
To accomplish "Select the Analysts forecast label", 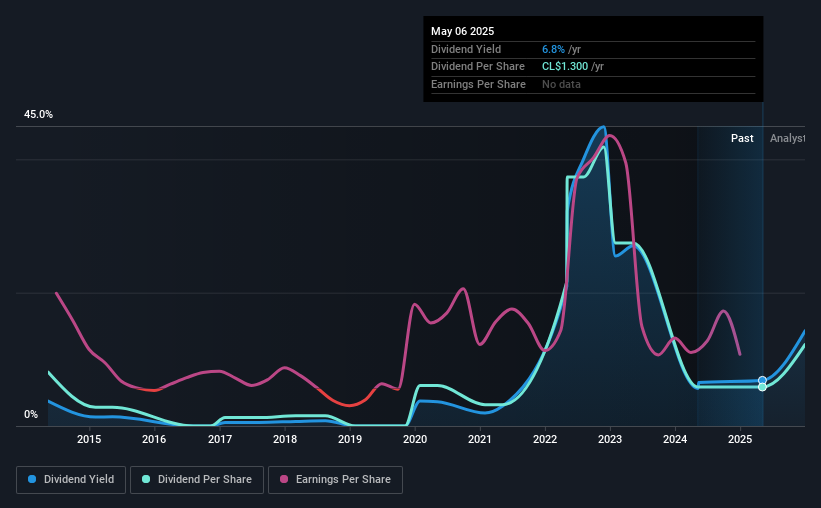I will (787, 138).
